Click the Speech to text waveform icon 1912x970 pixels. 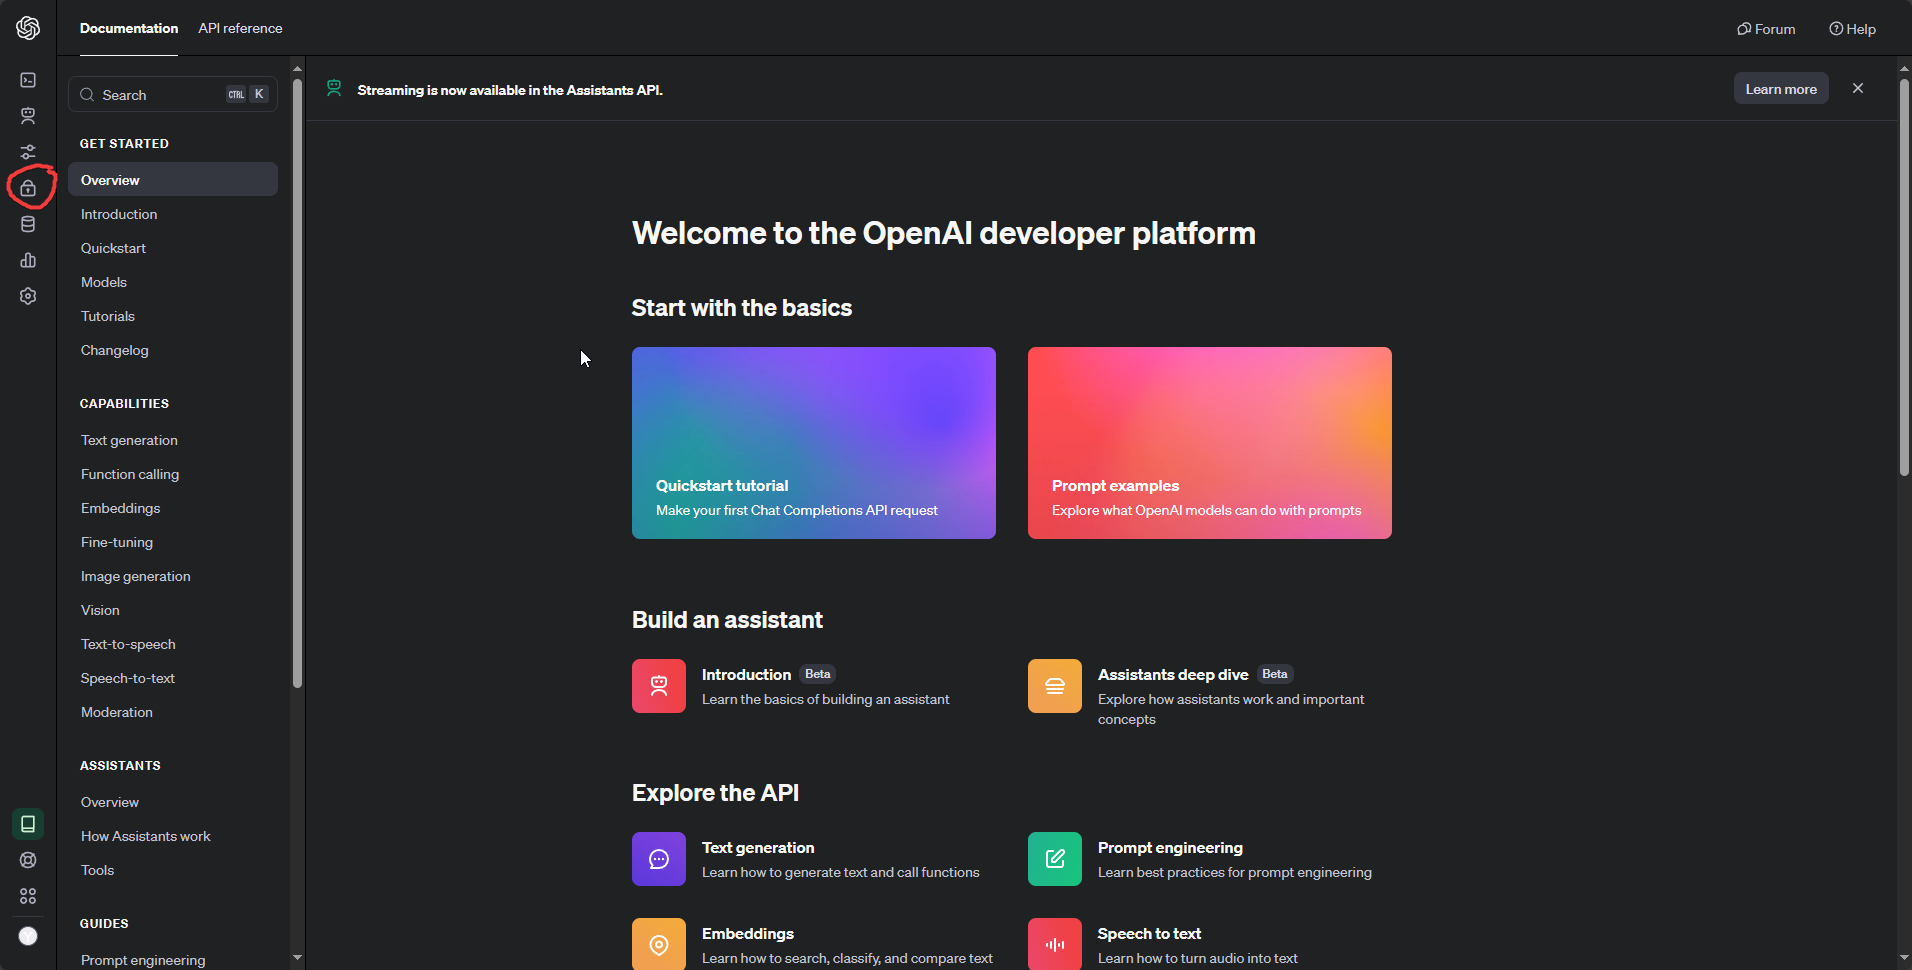[1055, 944]
